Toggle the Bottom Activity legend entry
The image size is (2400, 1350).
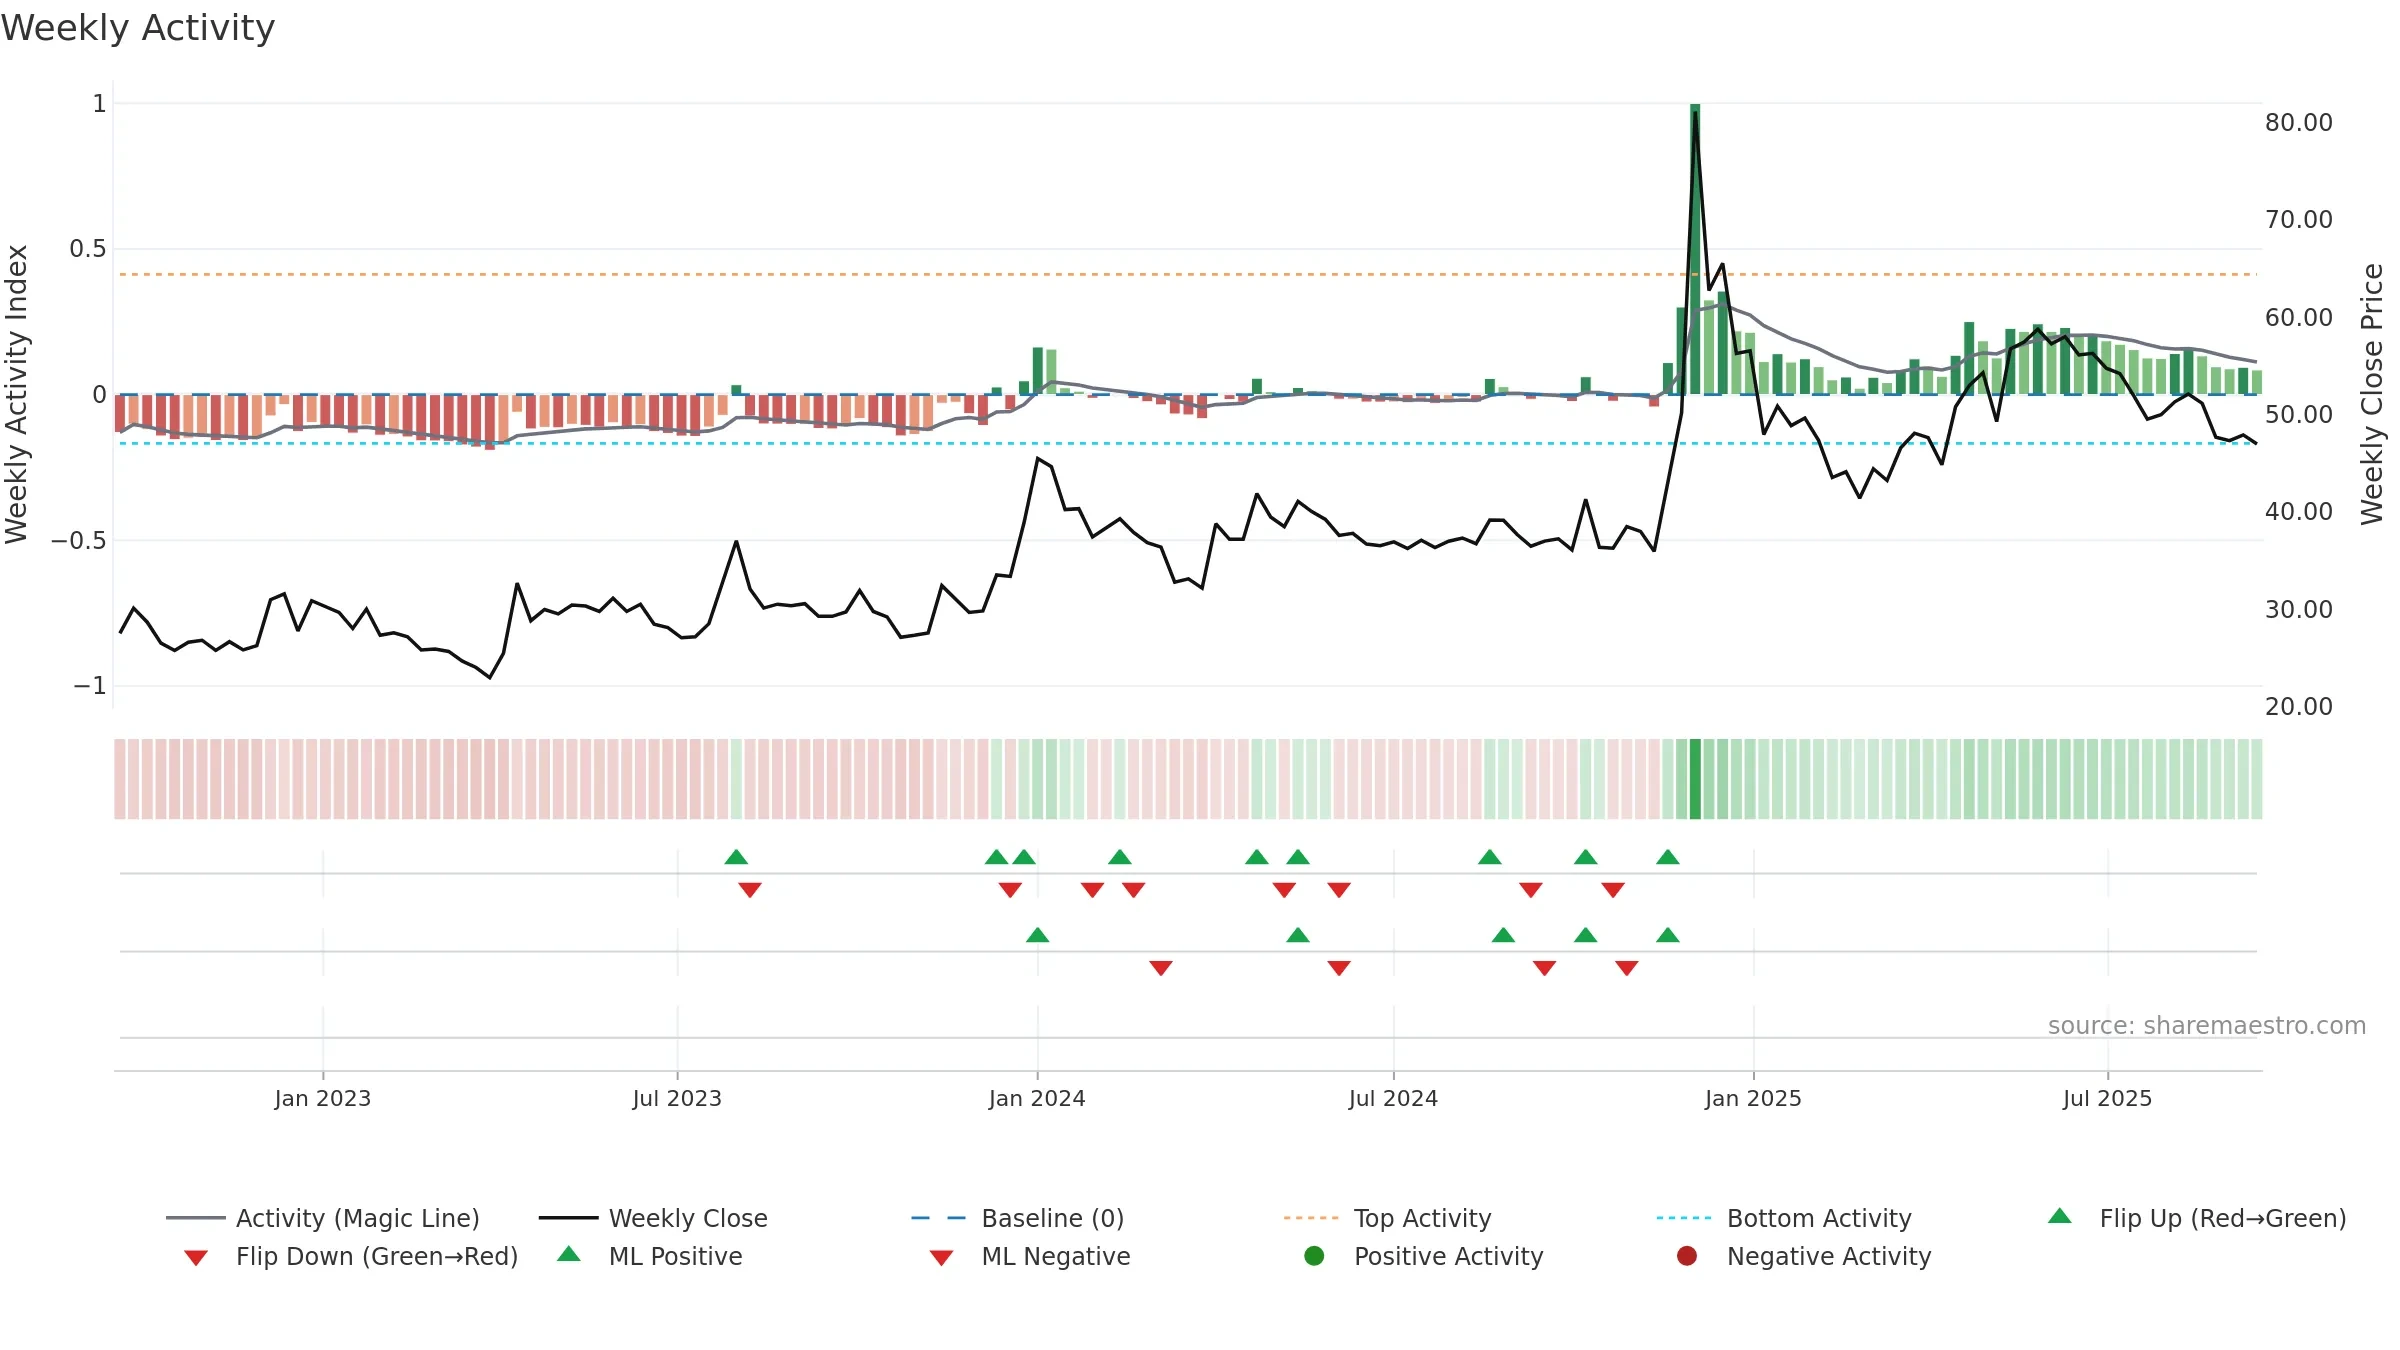pyautogui.click(x=1784, y=1218)
